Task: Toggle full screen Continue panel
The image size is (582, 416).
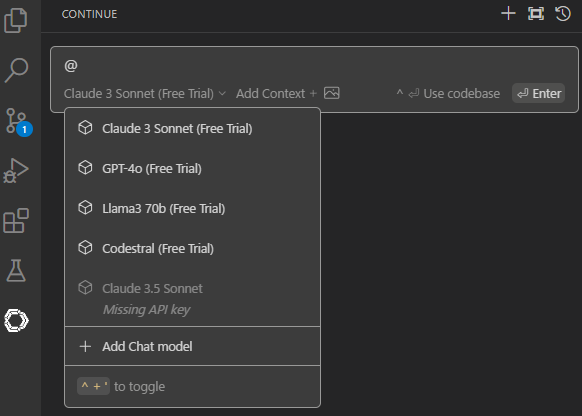Action: (x=536, y=14)
